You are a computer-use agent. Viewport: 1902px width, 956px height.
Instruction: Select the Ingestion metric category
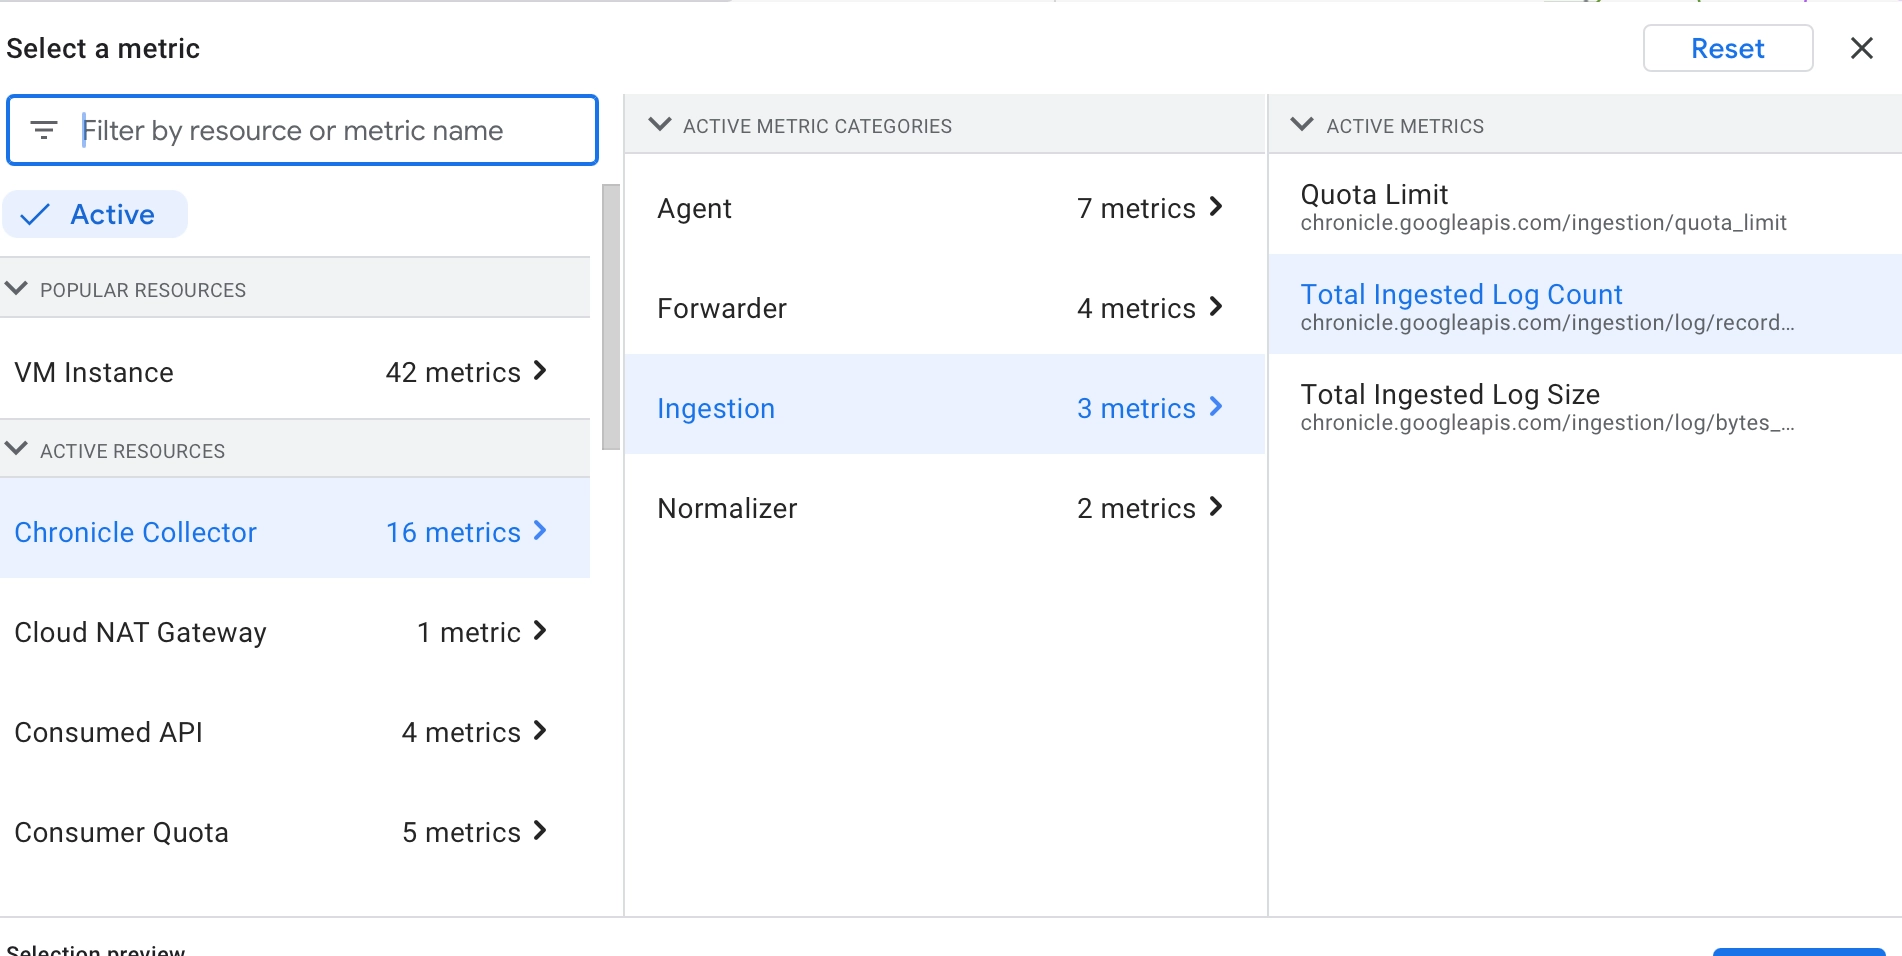pyautogui.click(x=715, y=407)
